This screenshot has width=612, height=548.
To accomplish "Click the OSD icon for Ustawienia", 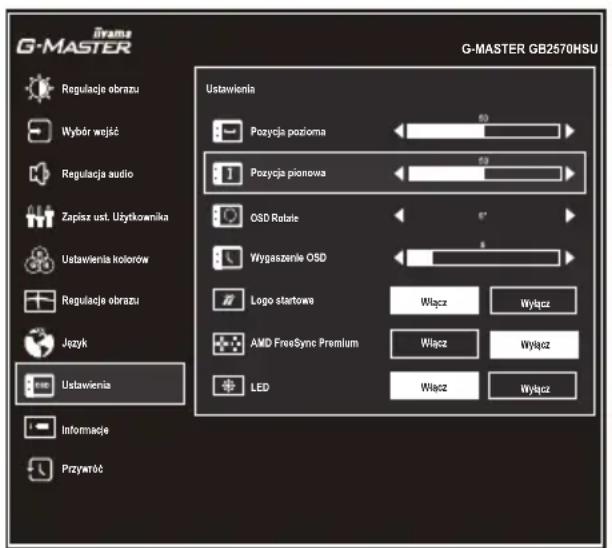I will [x=39, y=385].
